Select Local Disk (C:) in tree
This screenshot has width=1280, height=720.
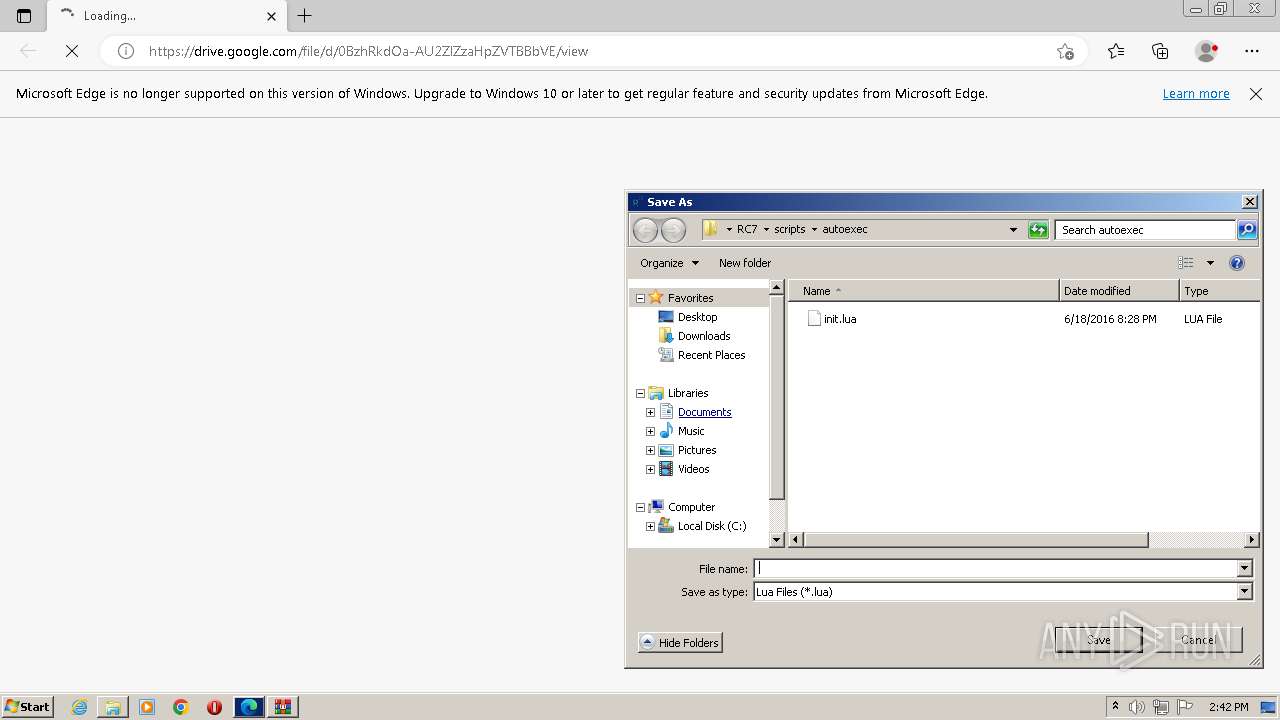(x=711, y=526)
